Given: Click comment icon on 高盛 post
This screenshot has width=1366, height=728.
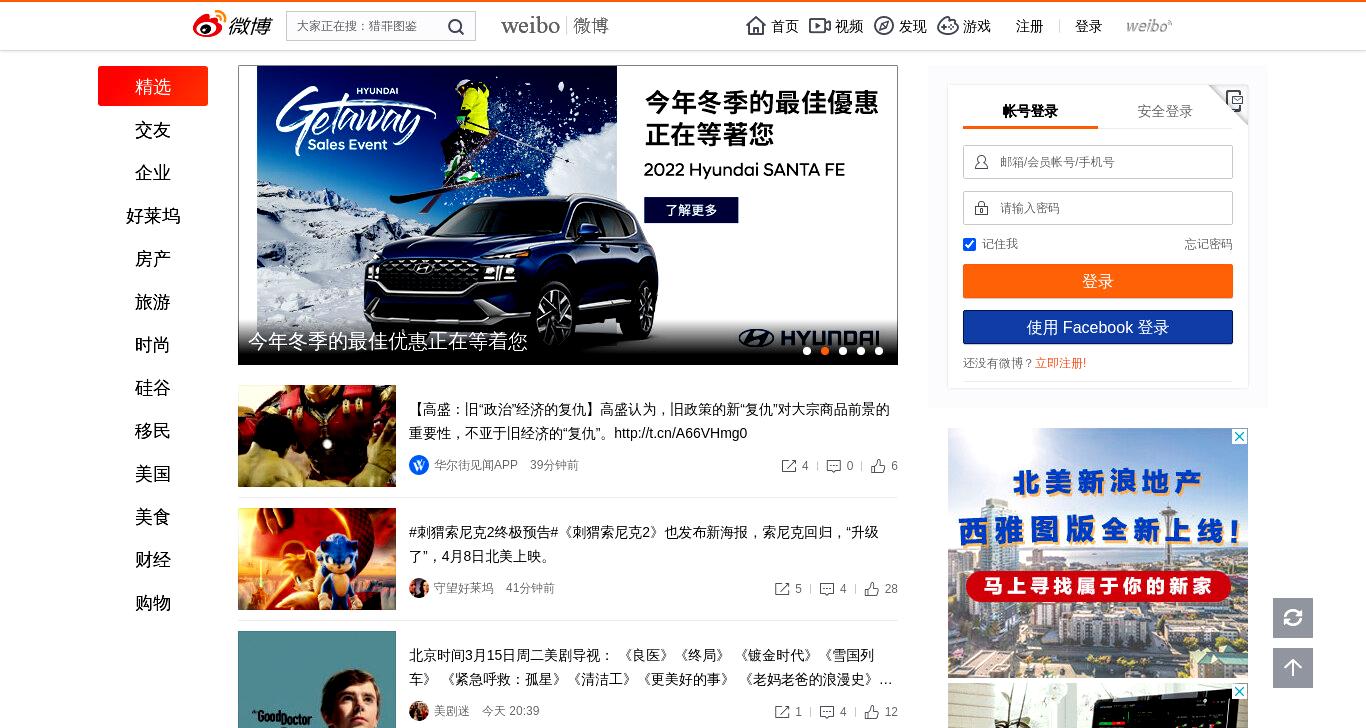Looking at the screenshot, I should click(834, 466).
